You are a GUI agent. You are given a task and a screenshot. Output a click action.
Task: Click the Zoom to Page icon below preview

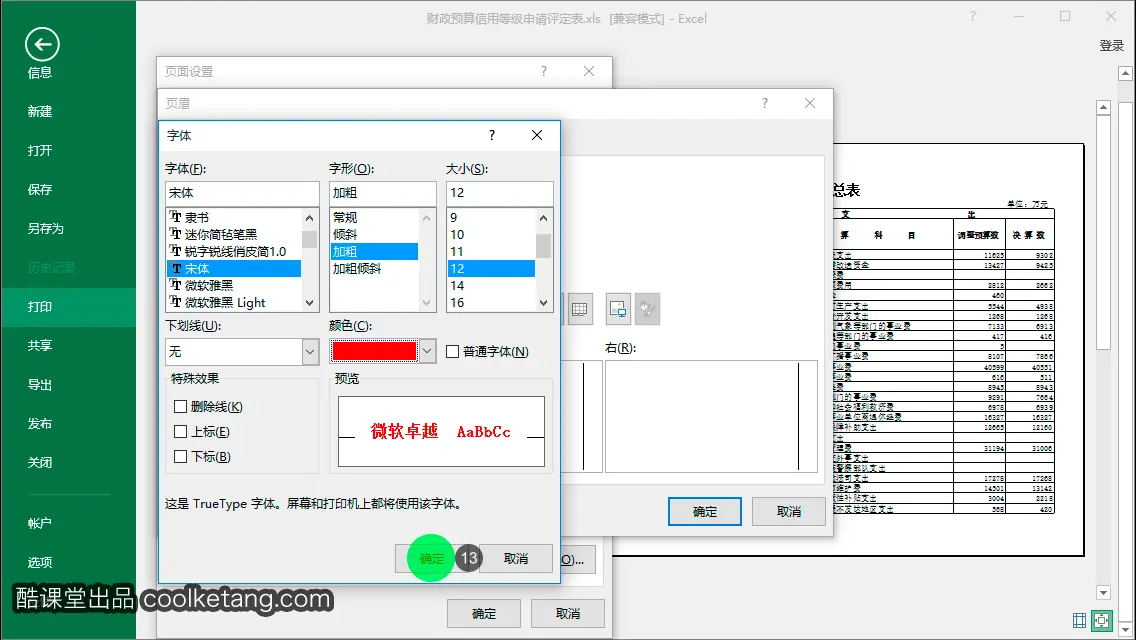click(x=1101, y=620)
